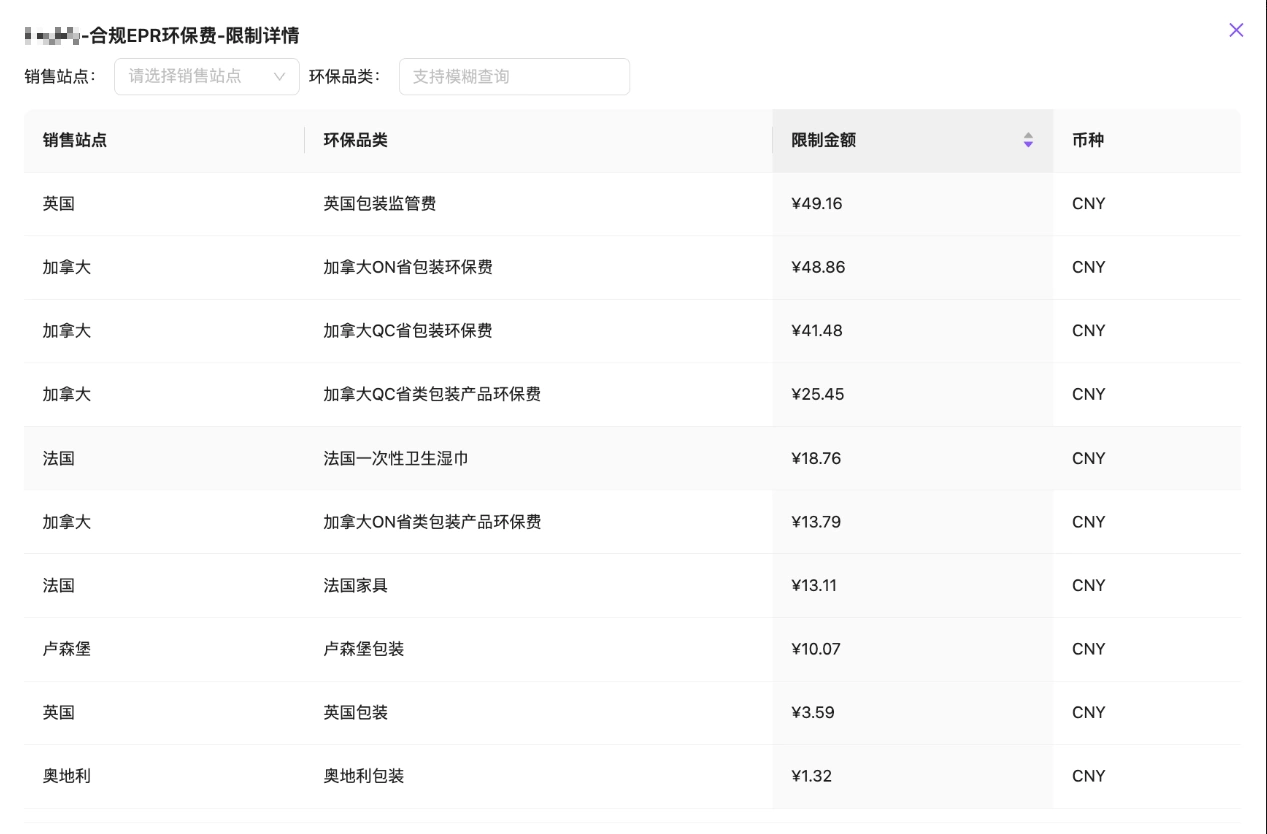Click 卢森堡 in the 销售站点 column
The width and height of the screenshot is (1267, 834).
(67, 649)
